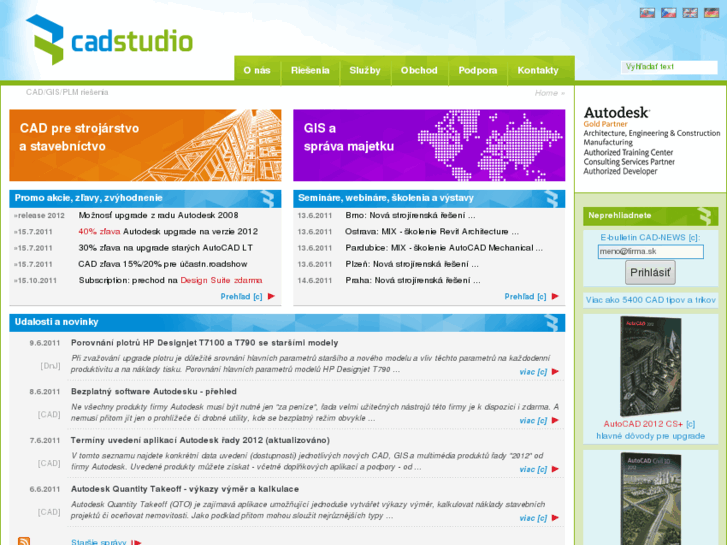Image resolution: width=727 pixels, height=545 pixels.
Task: Open Pardubice: MIX školenie AutoCAD Mechanical
Action: [444, 248]
